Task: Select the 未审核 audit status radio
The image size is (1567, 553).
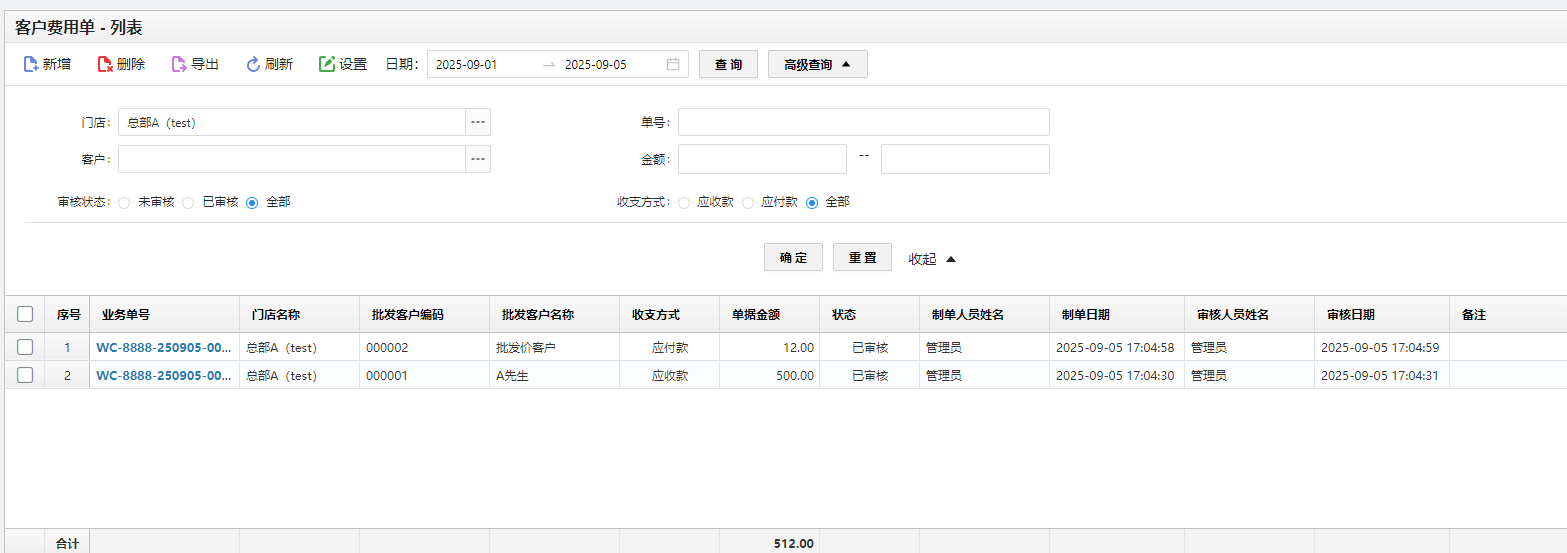Action: coord(125,202)
